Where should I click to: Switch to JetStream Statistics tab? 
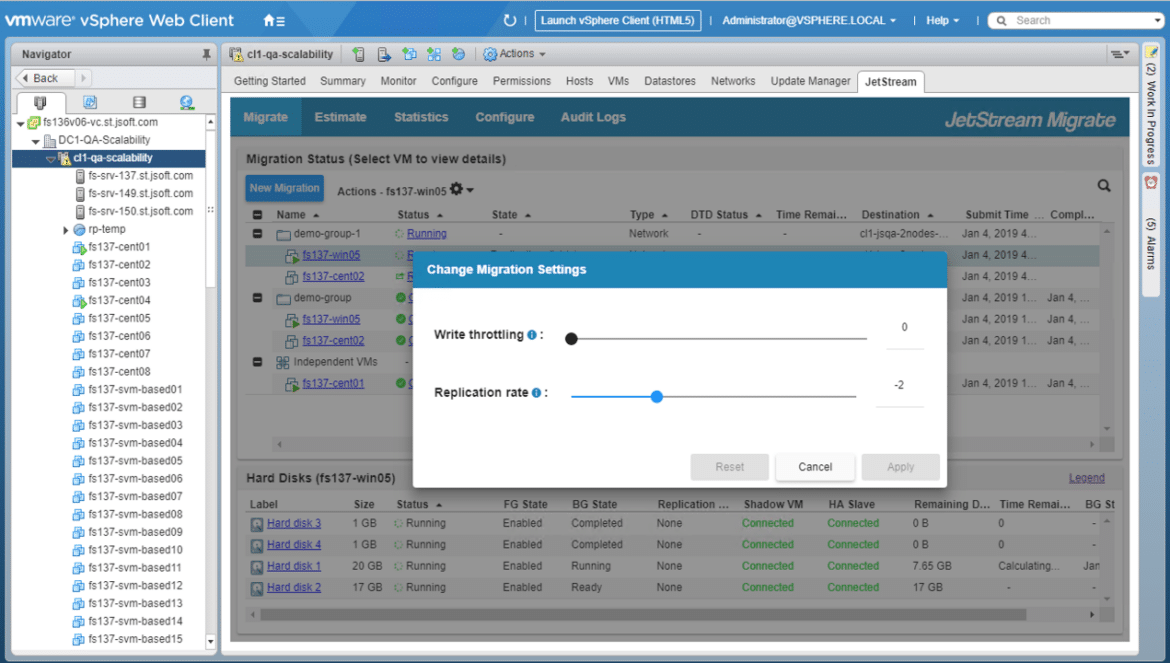(421, 117)
